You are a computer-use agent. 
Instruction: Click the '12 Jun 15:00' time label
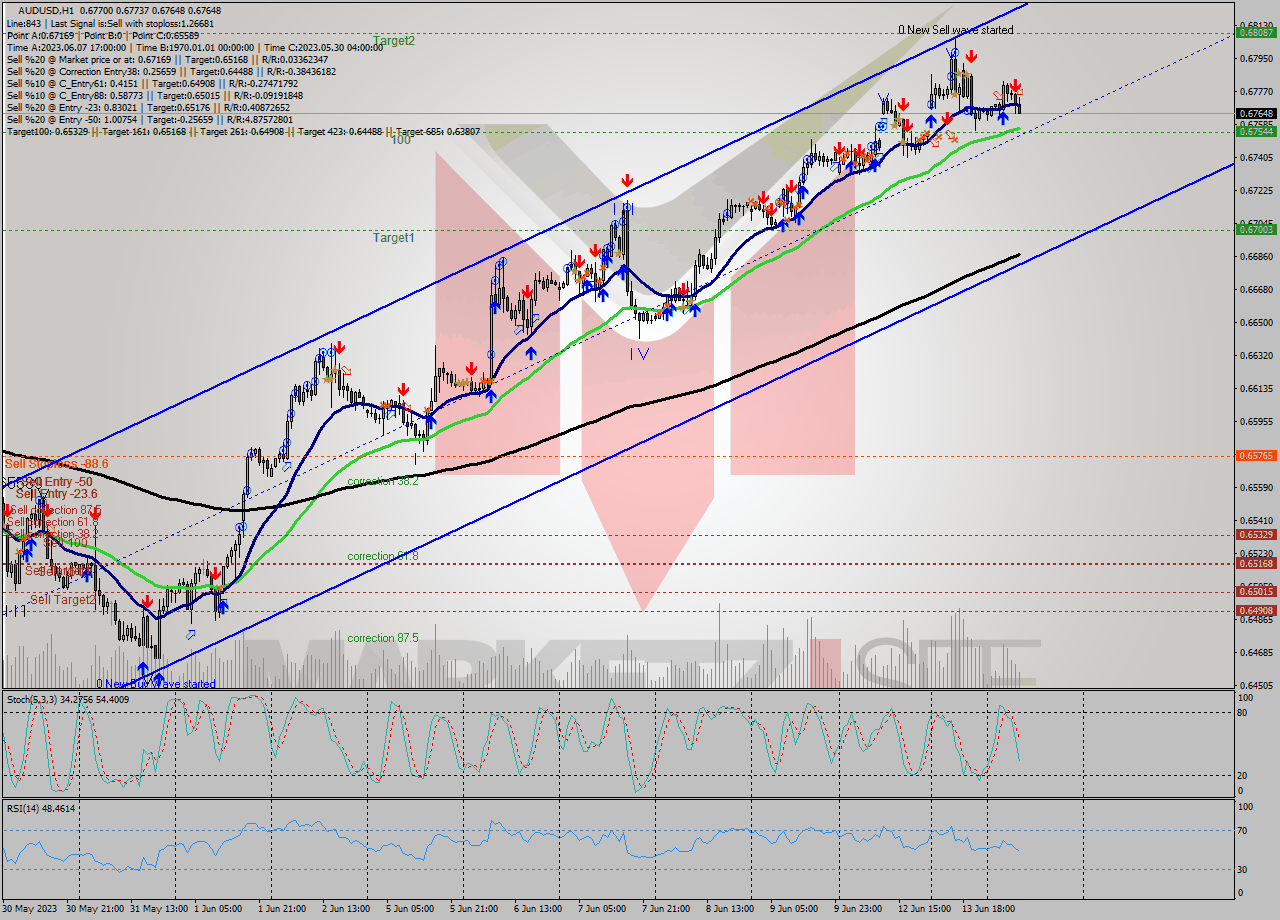pos(926,909)
